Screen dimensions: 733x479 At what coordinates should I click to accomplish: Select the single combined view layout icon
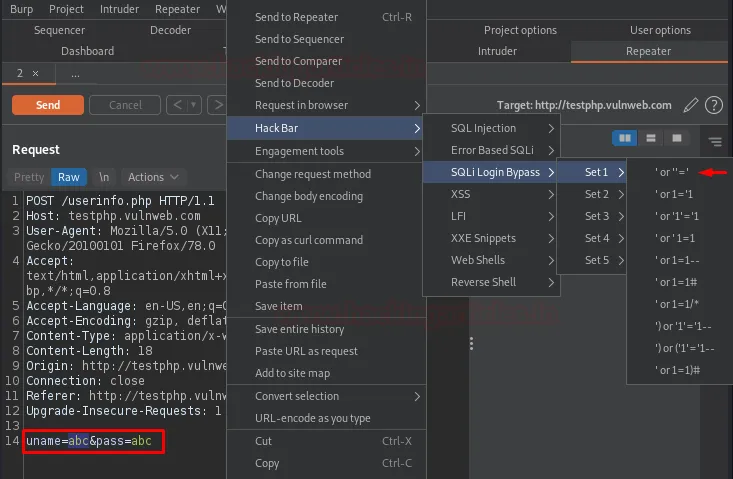[x=676, y=138]
